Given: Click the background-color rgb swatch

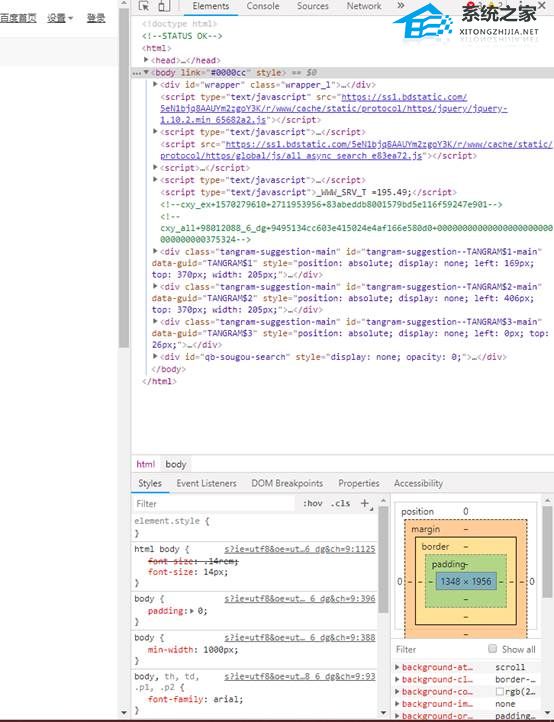Looking at the screenshot, I should [499, 692].
